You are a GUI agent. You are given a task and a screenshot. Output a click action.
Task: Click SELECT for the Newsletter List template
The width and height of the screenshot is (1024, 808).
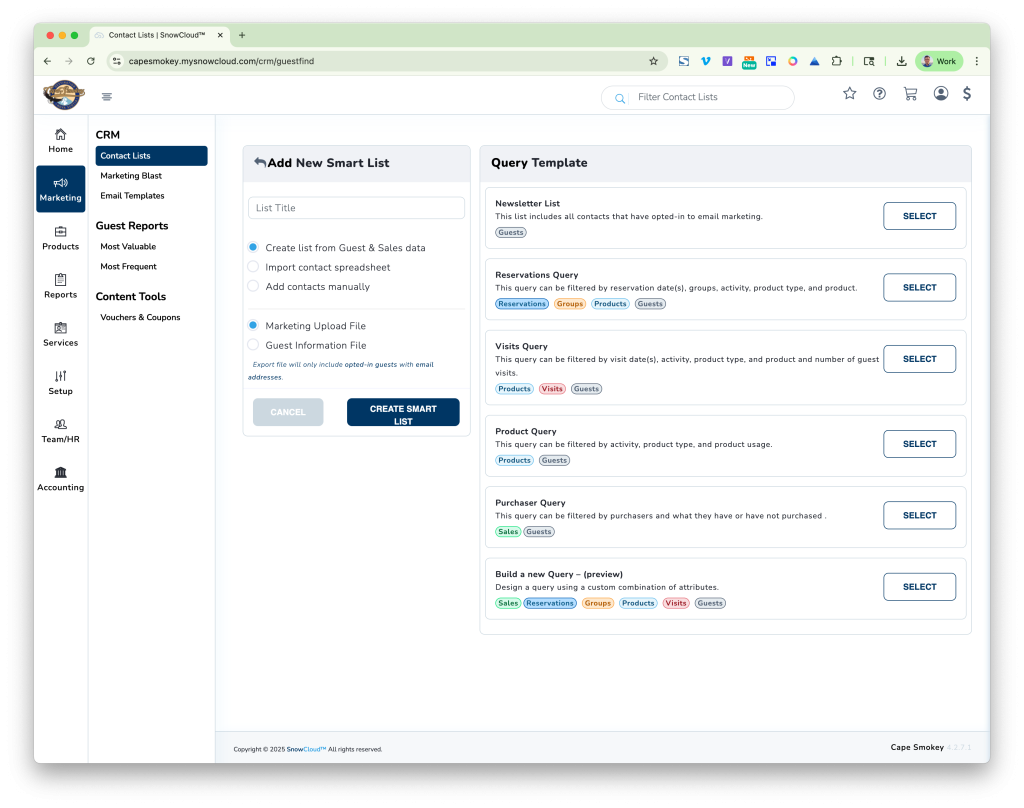(x=918, y=215)
